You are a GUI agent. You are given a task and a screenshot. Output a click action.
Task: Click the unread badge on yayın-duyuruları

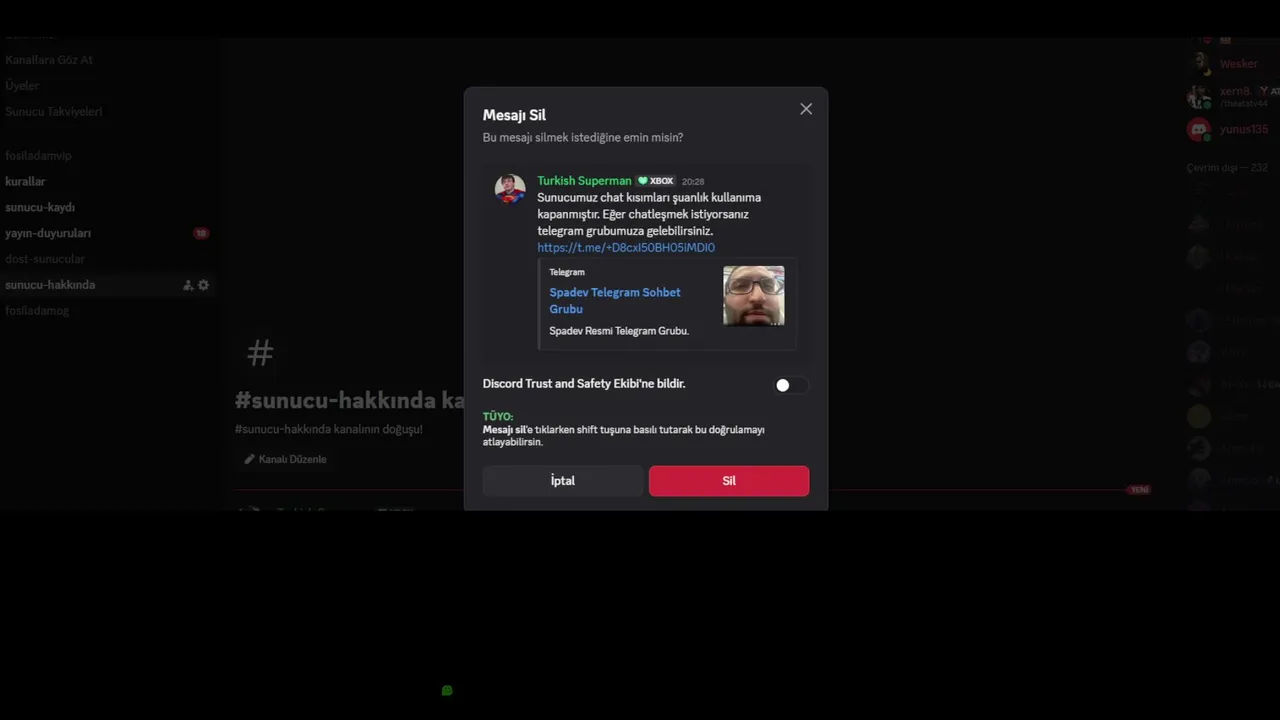[x=201, y=233]
